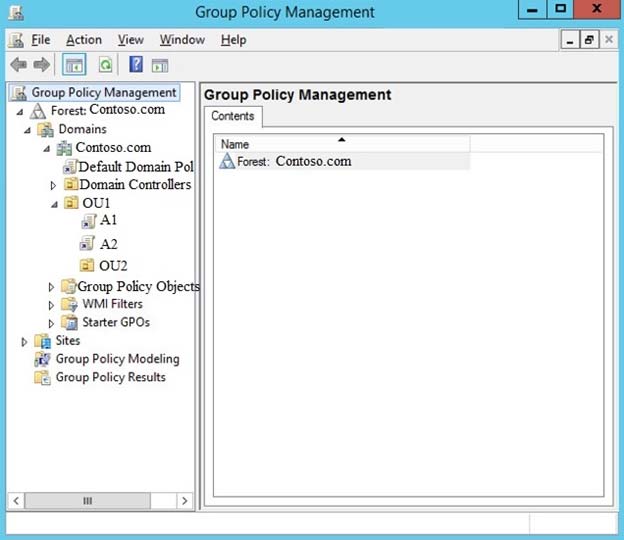Collapse the OU1 node
This screenshot has width=624, height=540.
tap(54, 205)
